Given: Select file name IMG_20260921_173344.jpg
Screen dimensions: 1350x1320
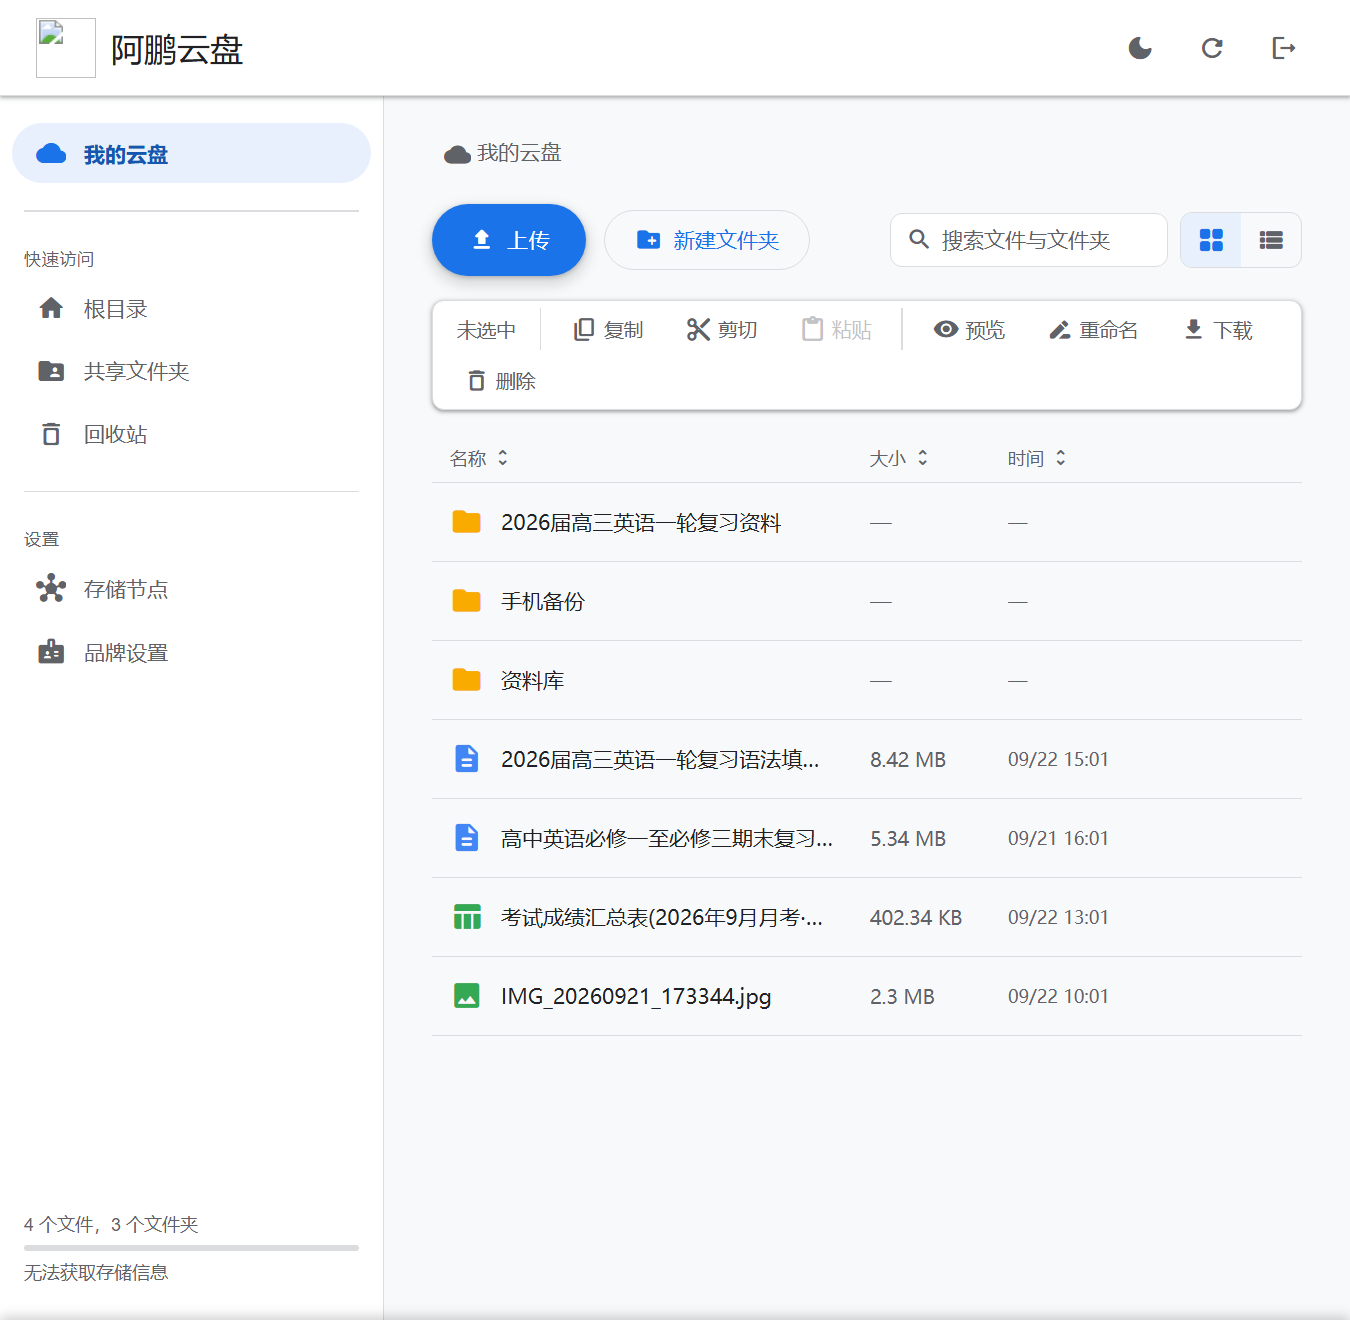Looking at the screenshot, I should point(636,996).
